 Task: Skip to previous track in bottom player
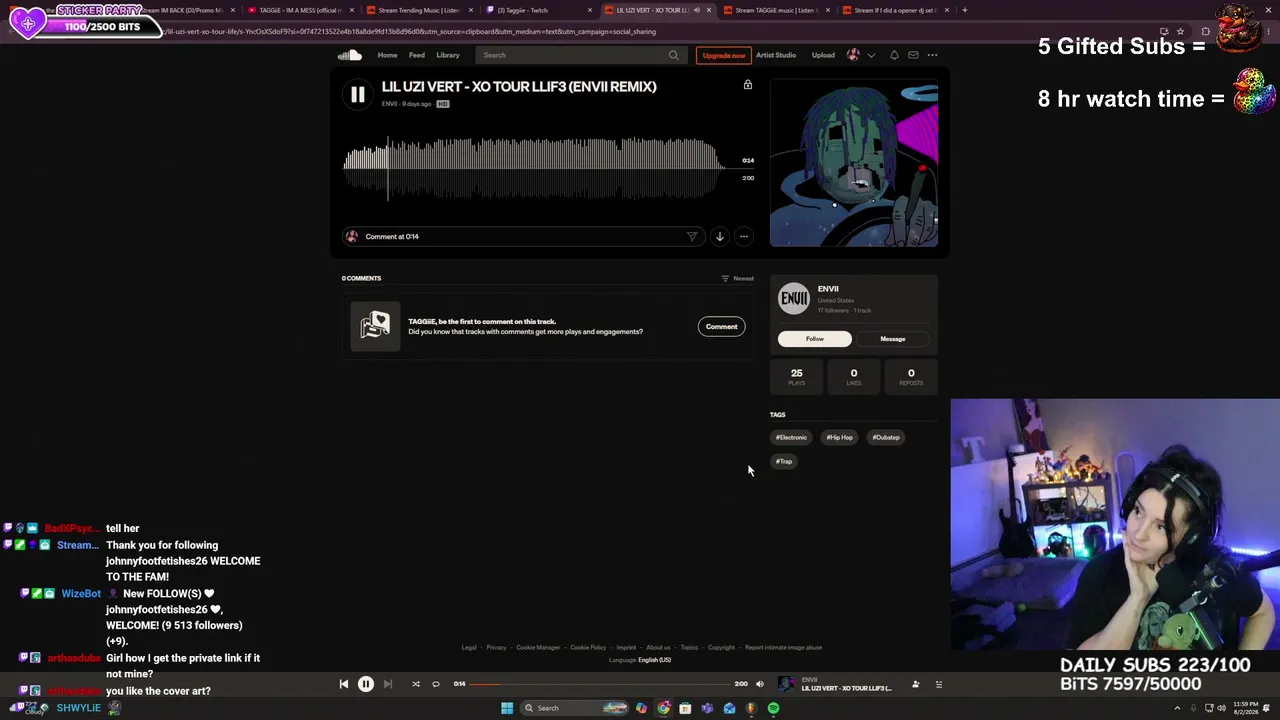point(343,684)
